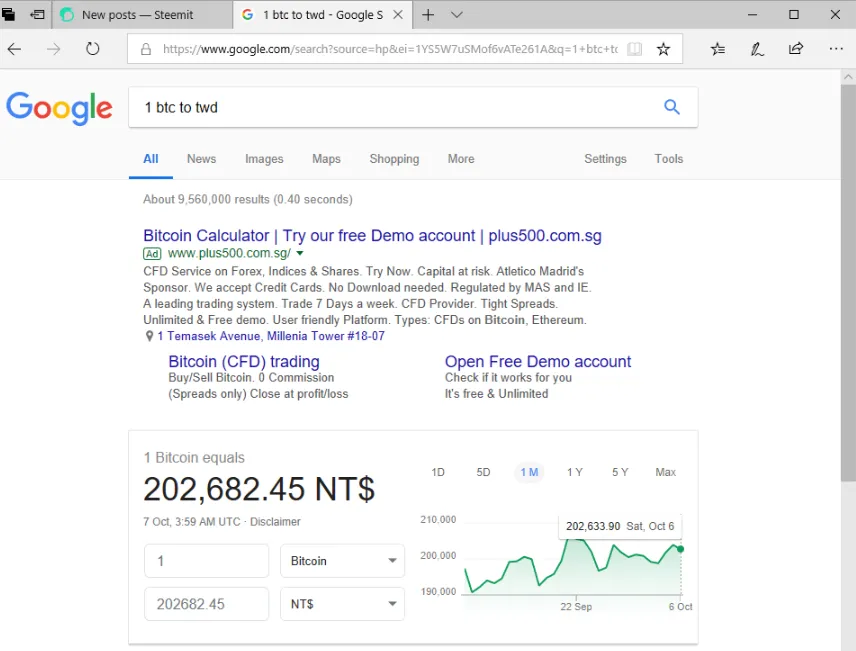Click the add notes pen icon
Image resolution: width=856 pixels, height=651 pixels.
757,49
